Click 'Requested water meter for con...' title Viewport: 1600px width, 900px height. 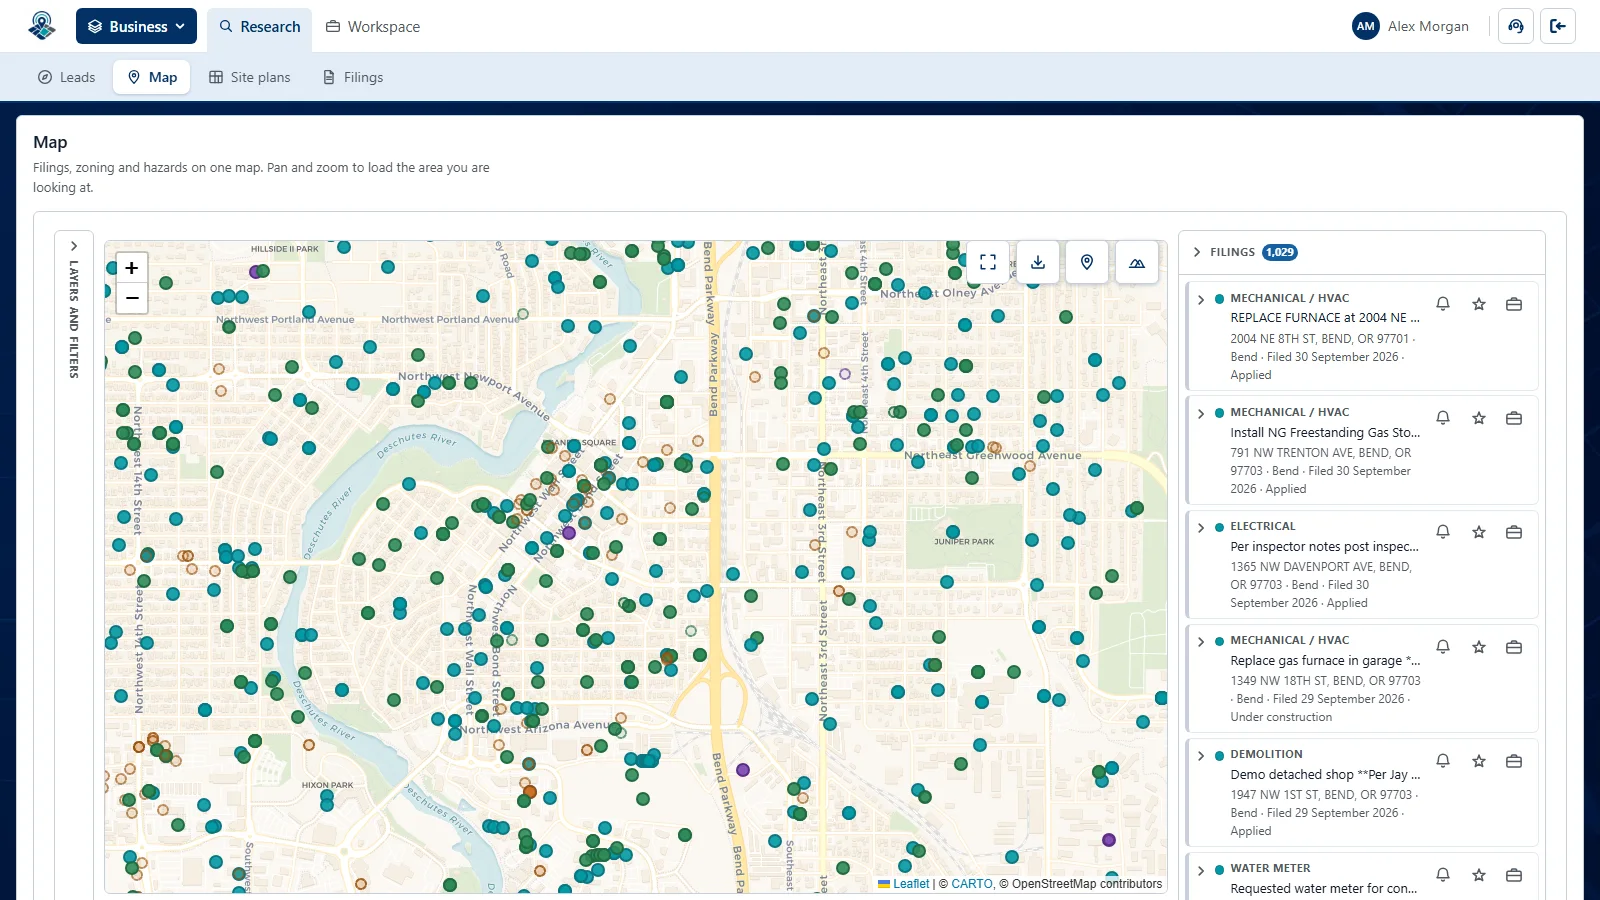1324,888
